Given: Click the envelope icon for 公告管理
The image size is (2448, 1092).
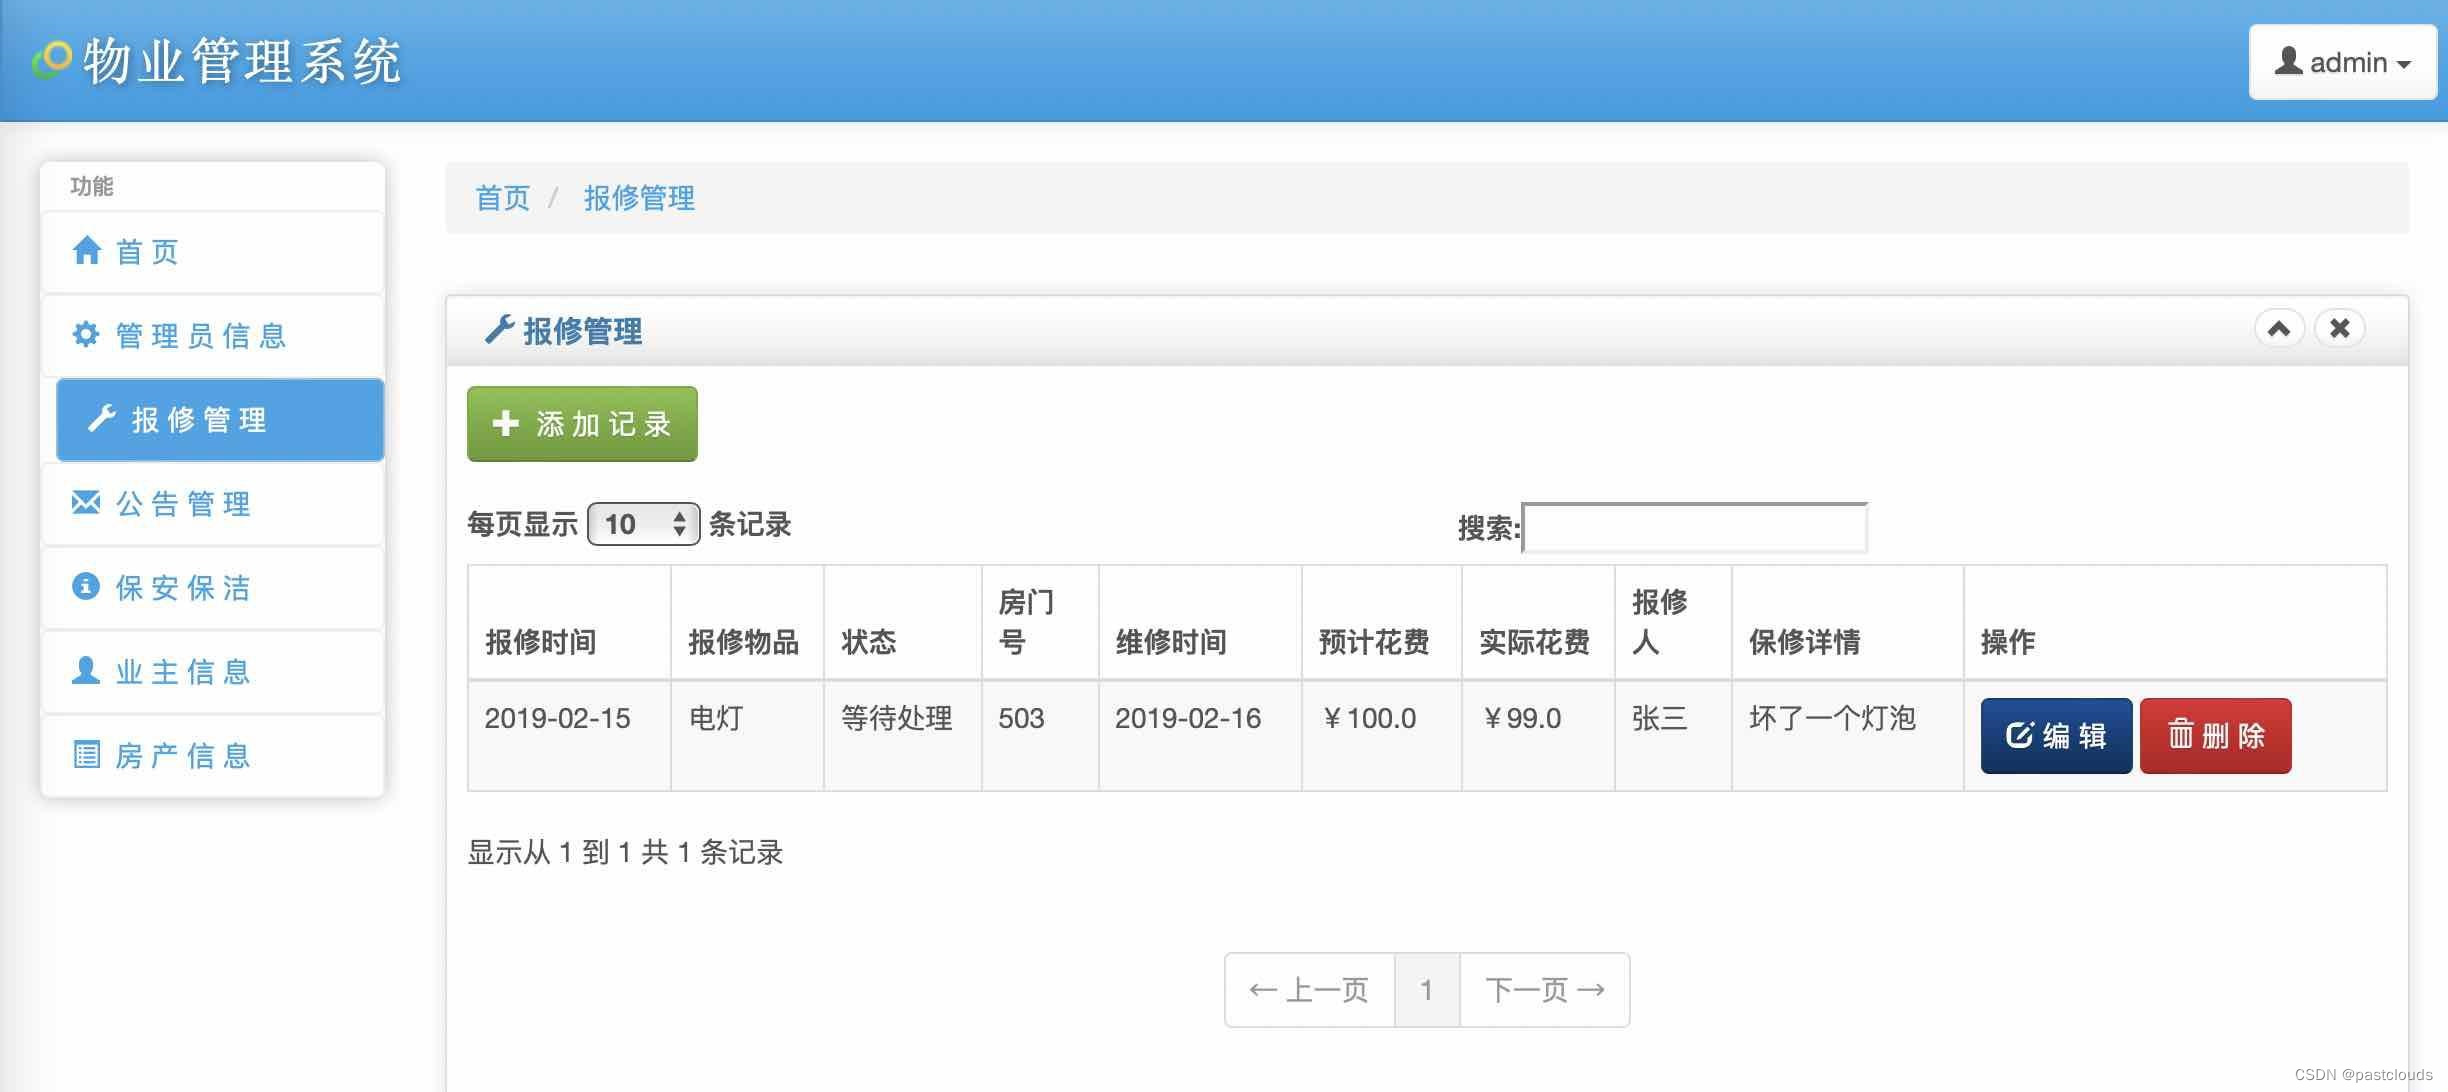Looking at the screenshot, I should tap(86, 502).
